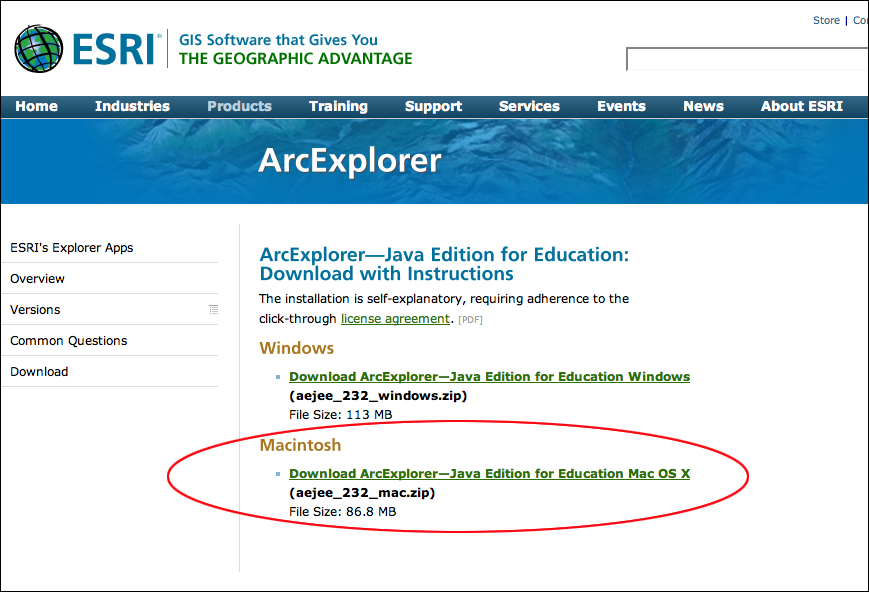Click the ESRI globe logo

[38, 48]
